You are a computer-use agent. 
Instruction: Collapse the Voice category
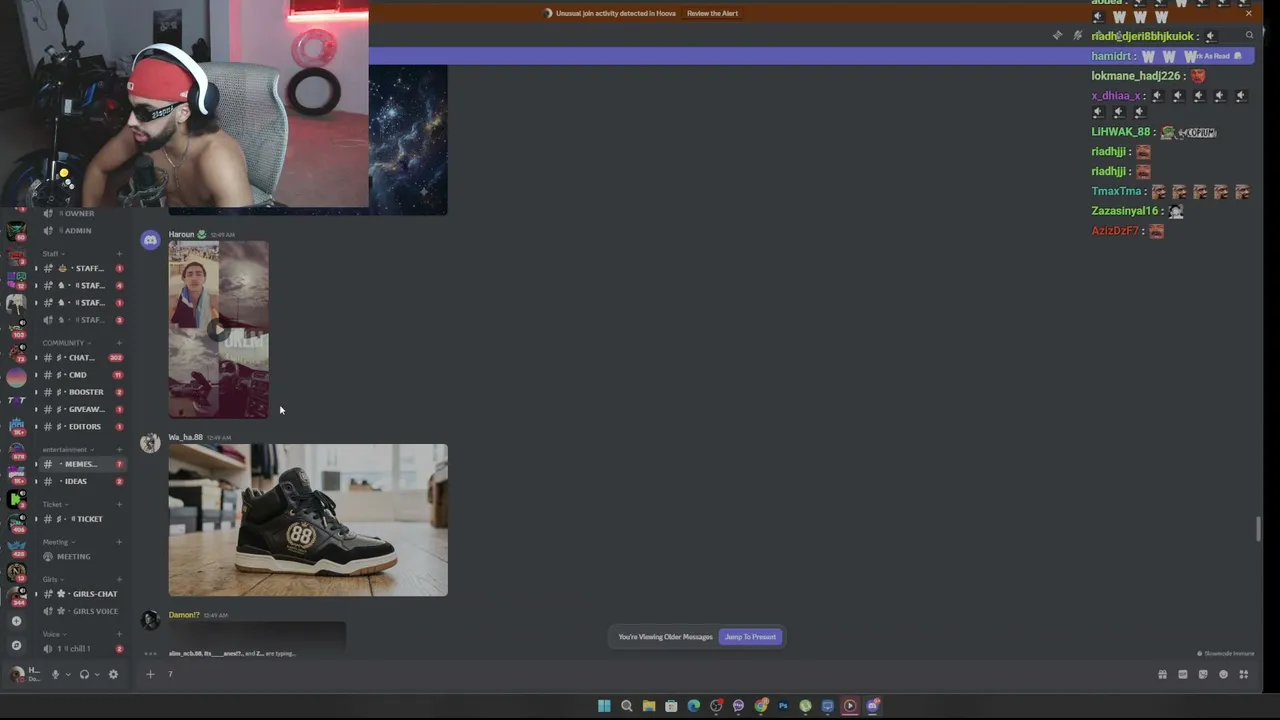coord(54,634)
